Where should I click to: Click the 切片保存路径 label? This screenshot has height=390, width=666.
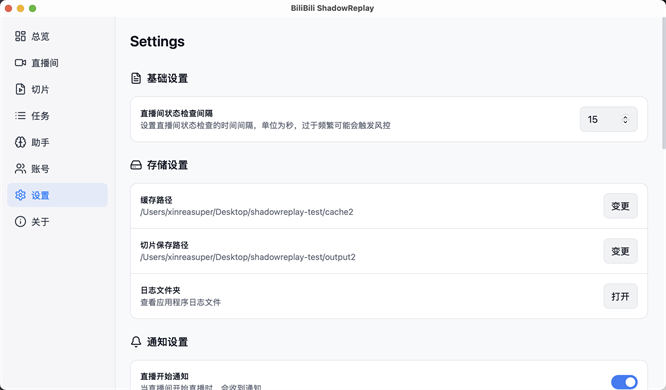(164, 245)
